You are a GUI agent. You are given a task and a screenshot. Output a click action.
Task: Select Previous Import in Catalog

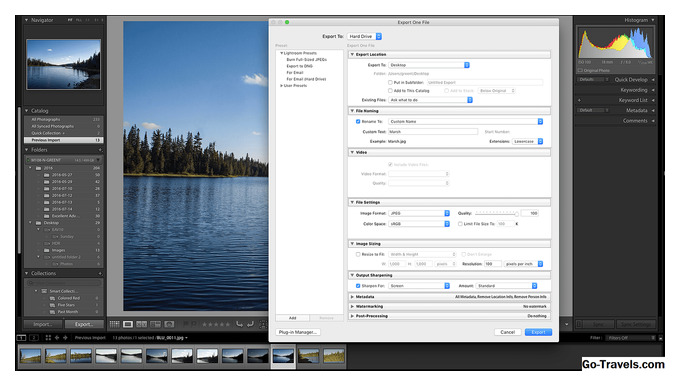tap(64, 140)
